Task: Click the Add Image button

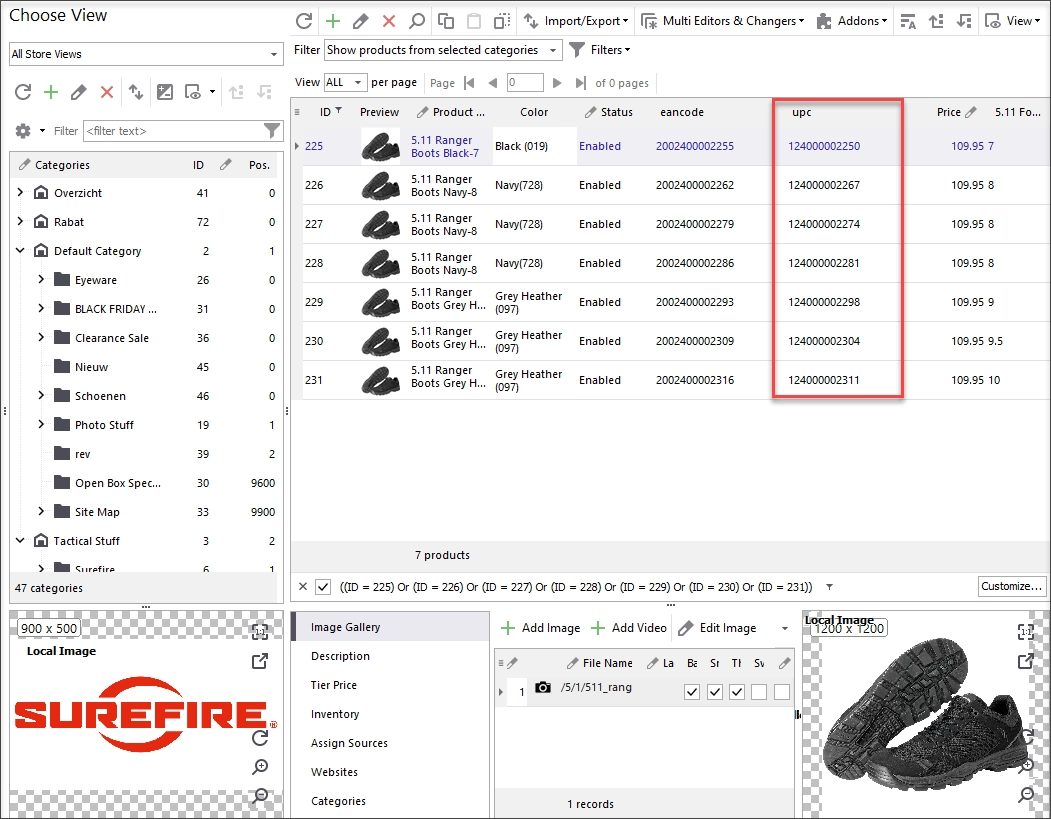Action: [540, 628]
